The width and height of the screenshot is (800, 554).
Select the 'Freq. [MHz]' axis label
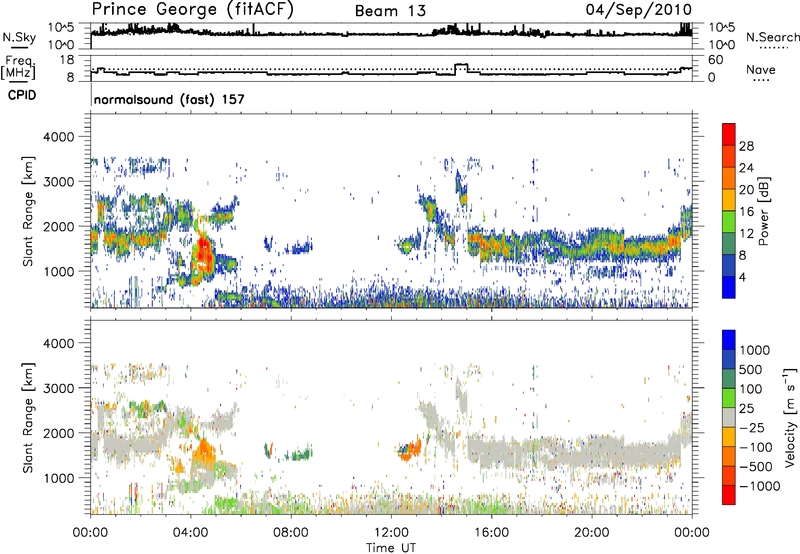[19, 68]
